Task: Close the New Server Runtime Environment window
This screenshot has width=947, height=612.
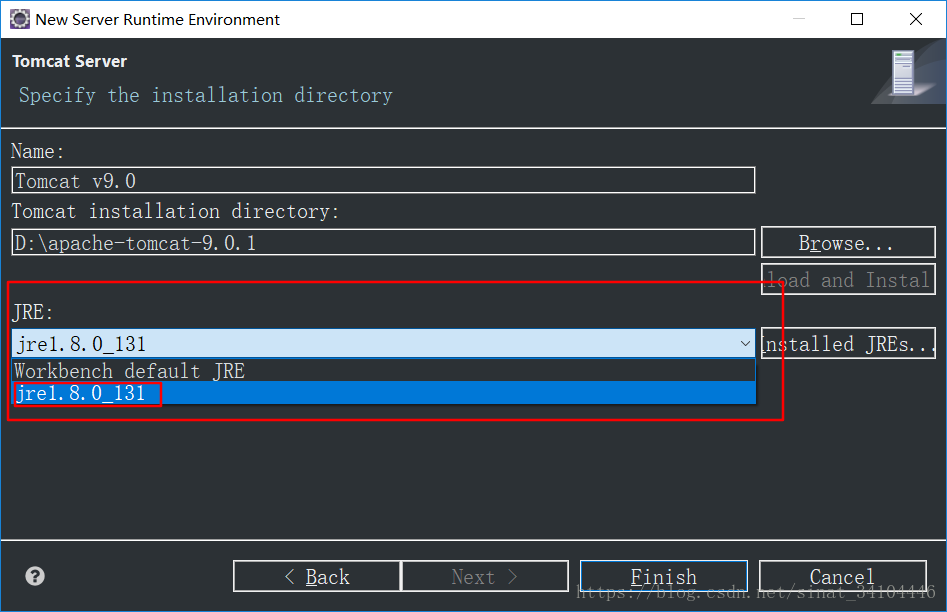Action: (916, 19)
